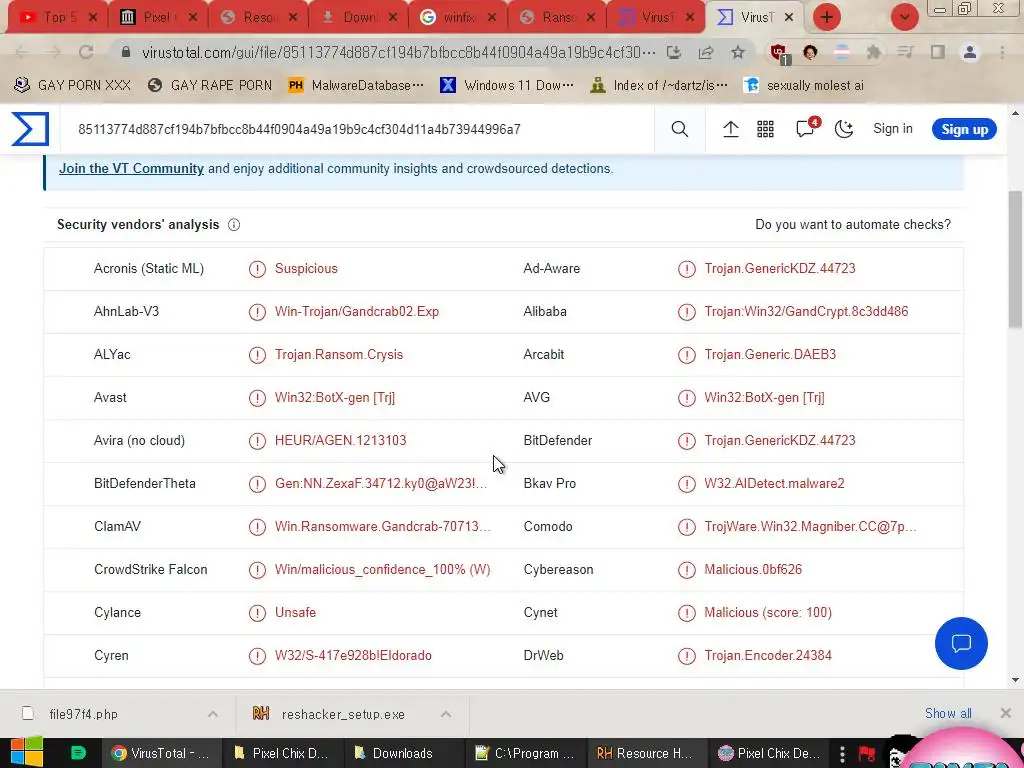
Task: Open the Index of /~dartz/is bookmark
Action: point(658,85)
